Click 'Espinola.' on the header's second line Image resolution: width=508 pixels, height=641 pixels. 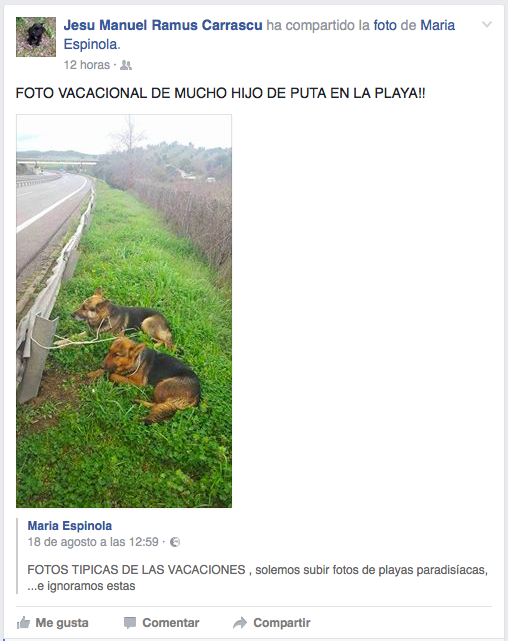coord(92,44)
